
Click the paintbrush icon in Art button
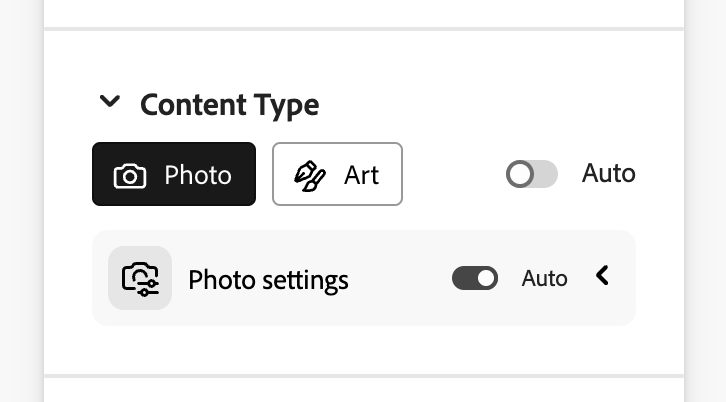[x=310, y=176]
